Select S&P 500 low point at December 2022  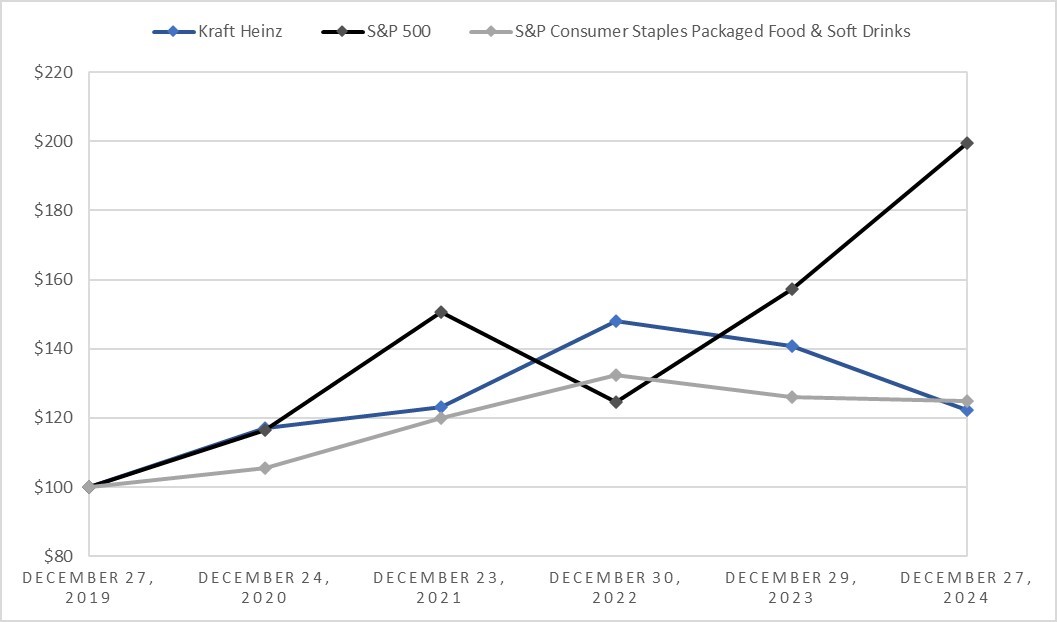coord(616,402)
